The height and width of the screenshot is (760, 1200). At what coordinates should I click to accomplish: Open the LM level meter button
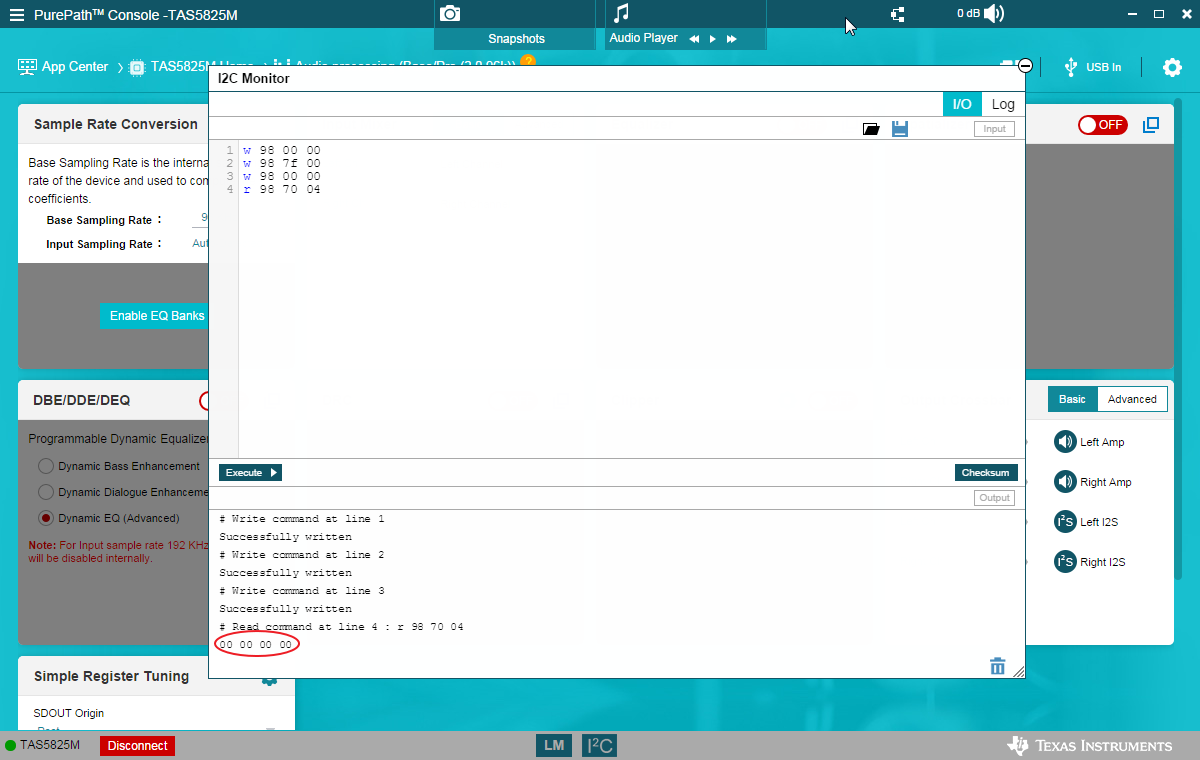pyautogui.click(x=554, y=745)
